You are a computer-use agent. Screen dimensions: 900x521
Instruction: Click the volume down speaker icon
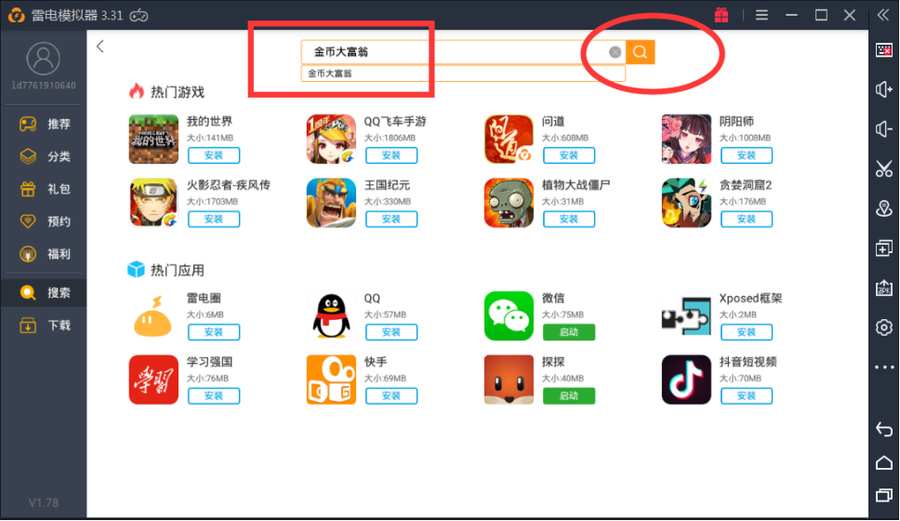(x=884, y=129)
